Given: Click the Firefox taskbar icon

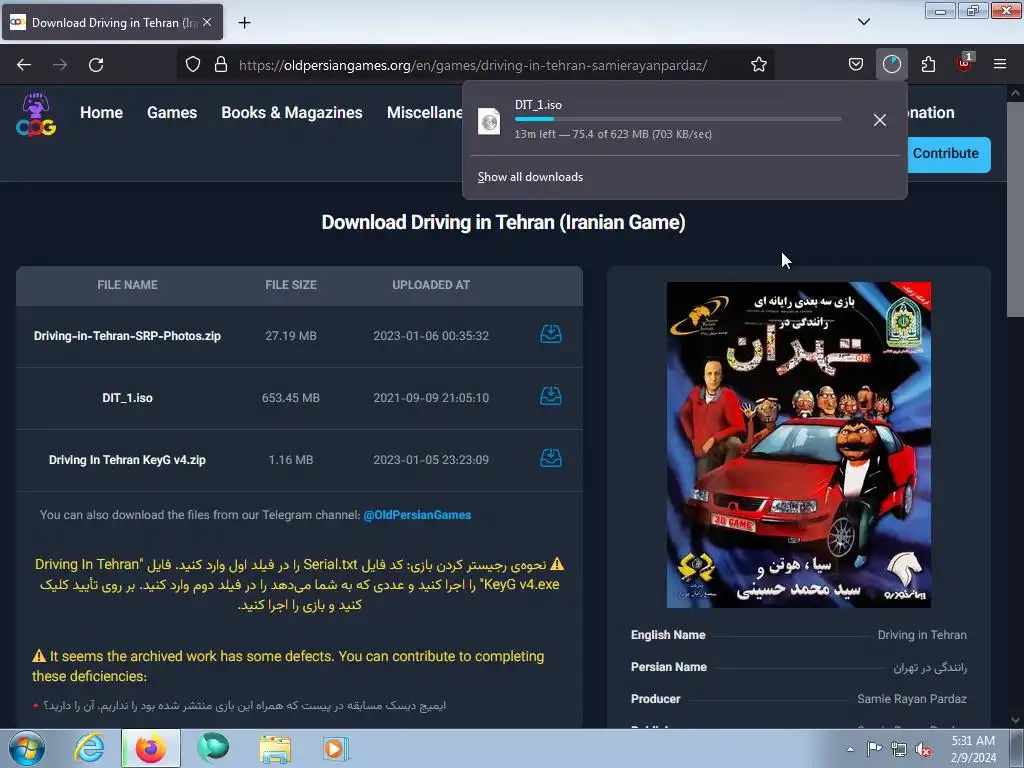Looking at the screenshot, I should coord(151,748).
